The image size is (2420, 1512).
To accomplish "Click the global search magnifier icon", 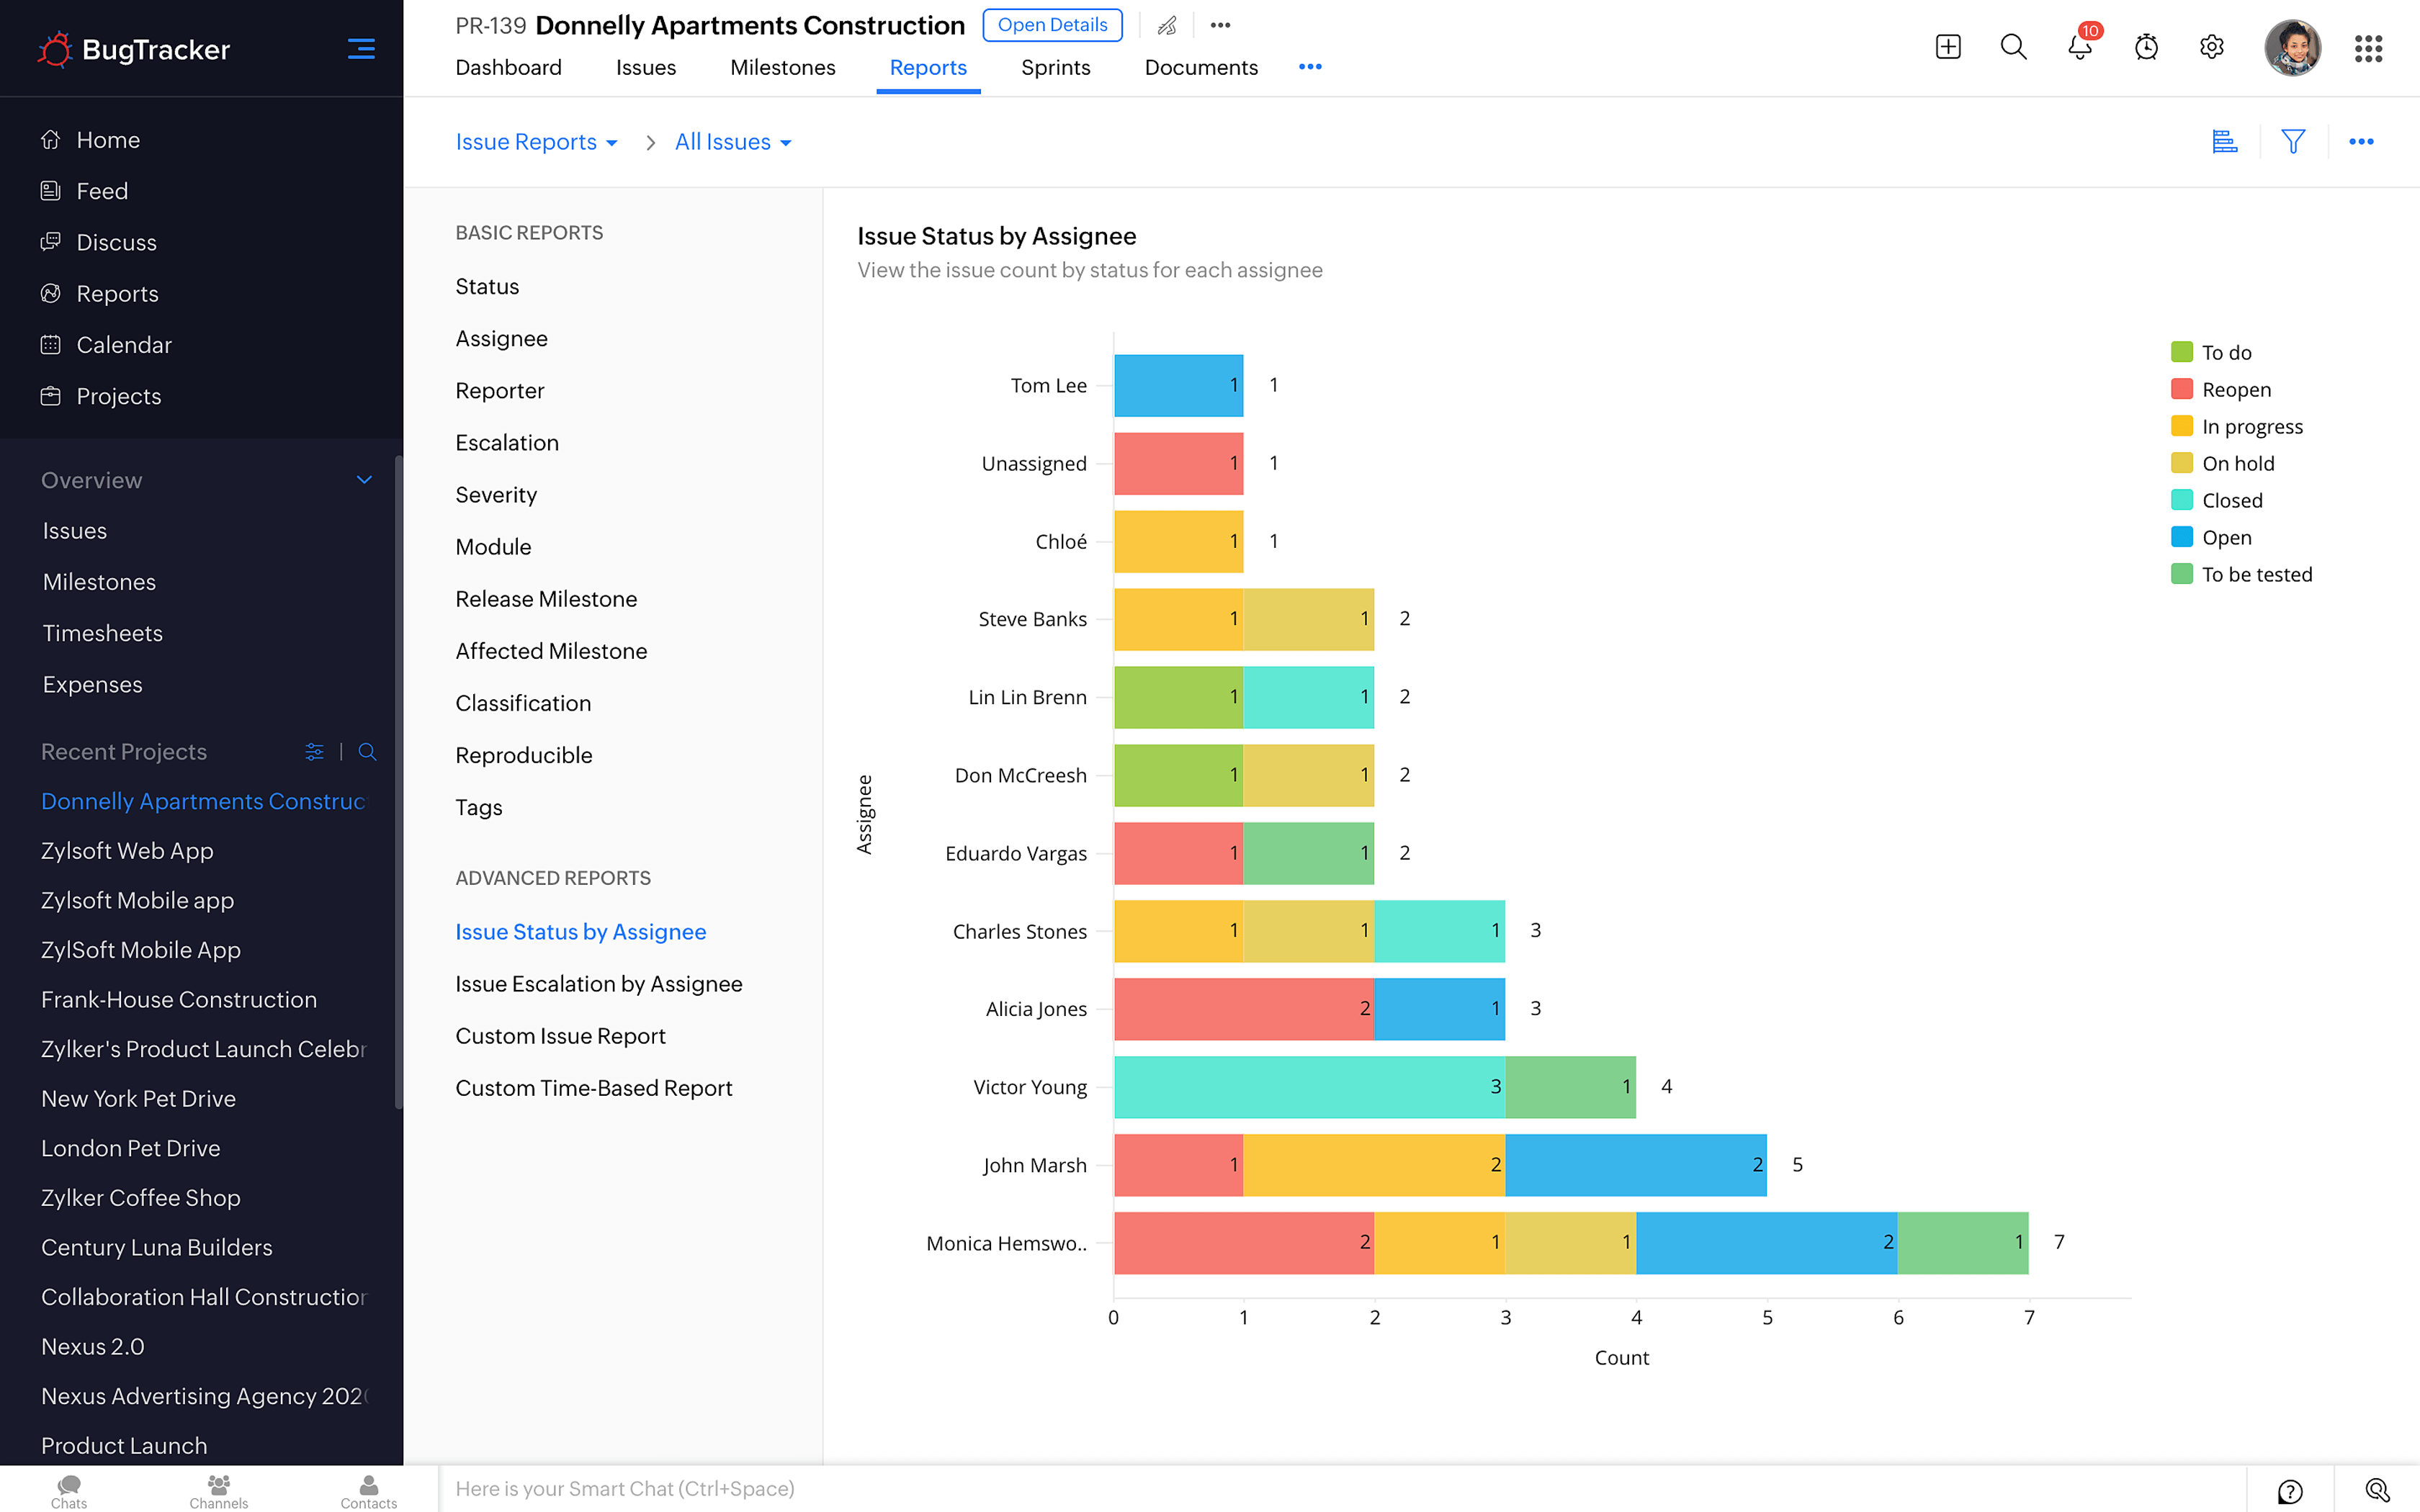I will 2013,47.
